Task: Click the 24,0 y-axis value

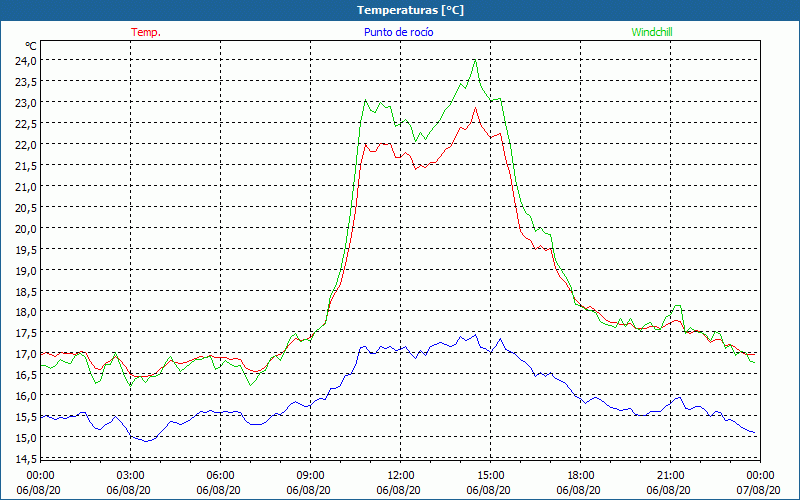Action: (x=26, y=60)
